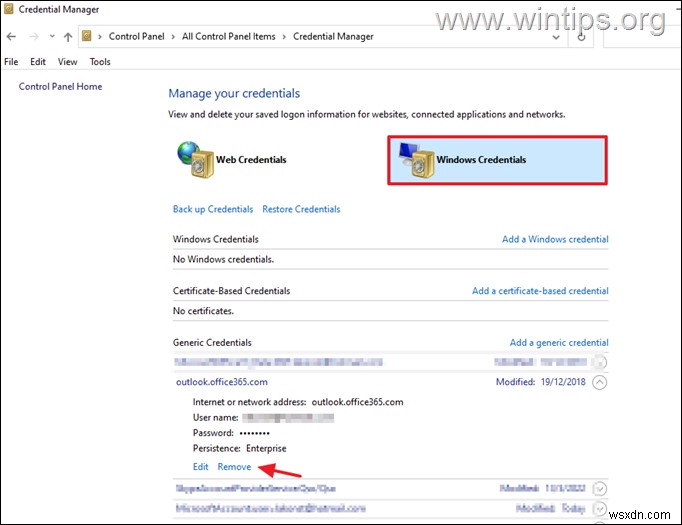Open the Tools menu
Viewport: 682px width, 525px height.
pyautogui.click(x=100, y=62)
